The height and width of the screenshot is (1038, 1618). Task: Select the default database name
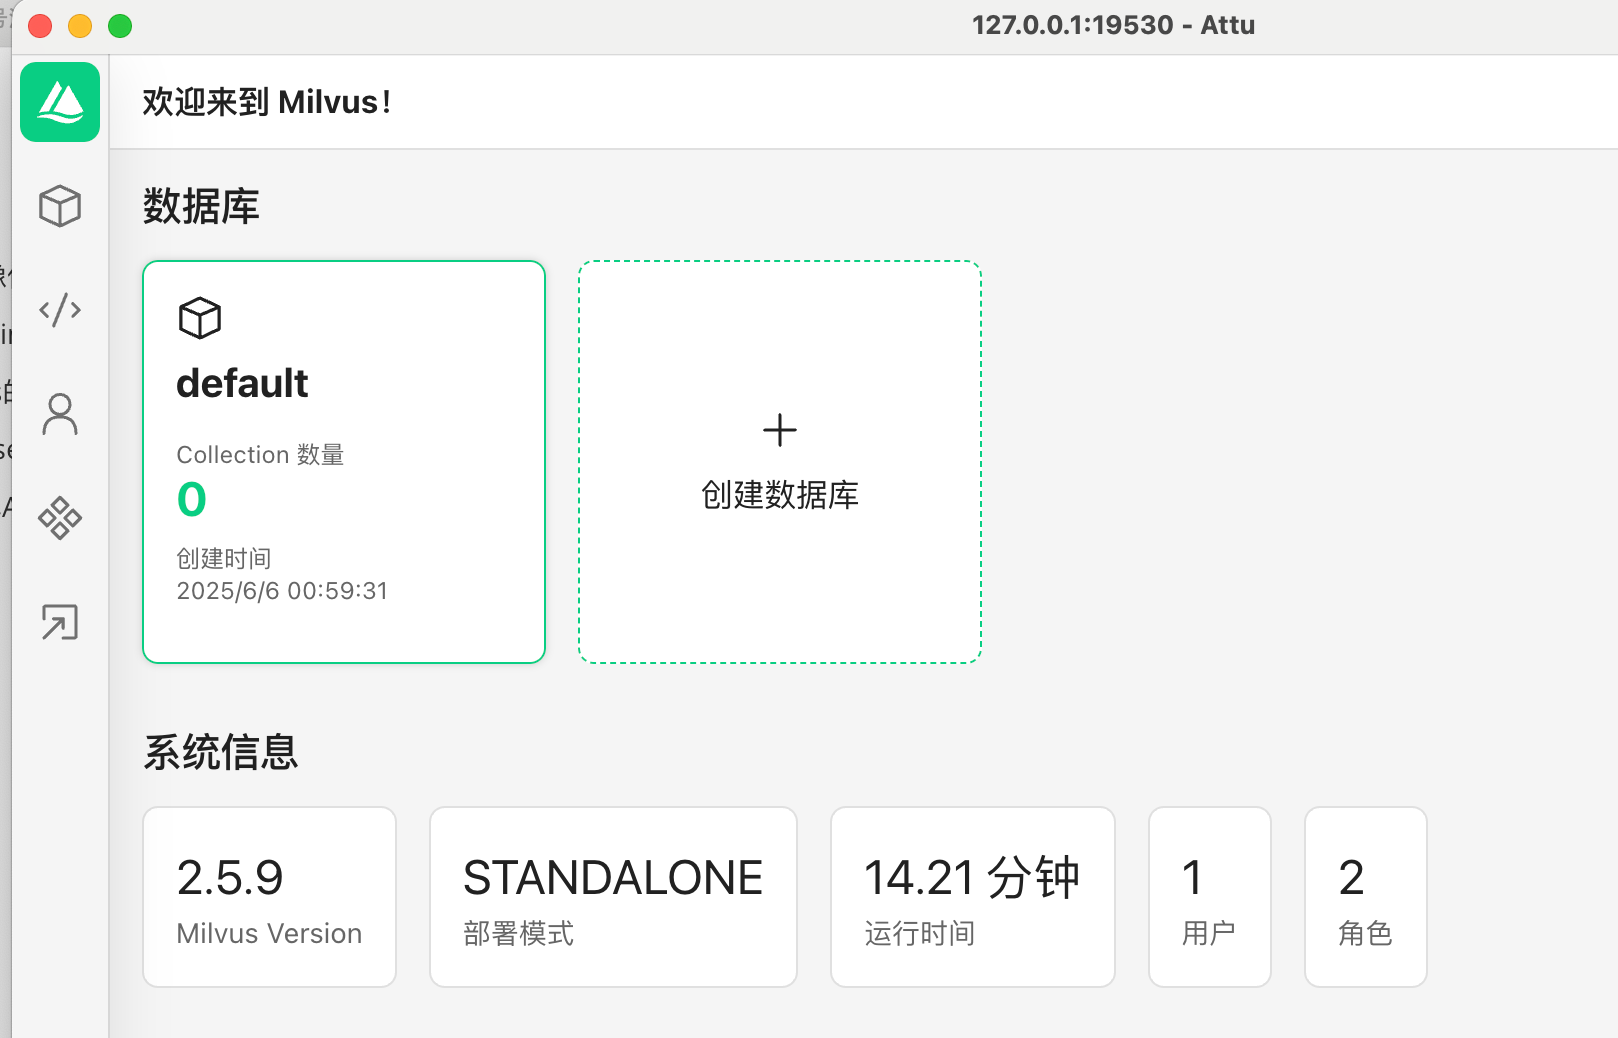point(242,384)
